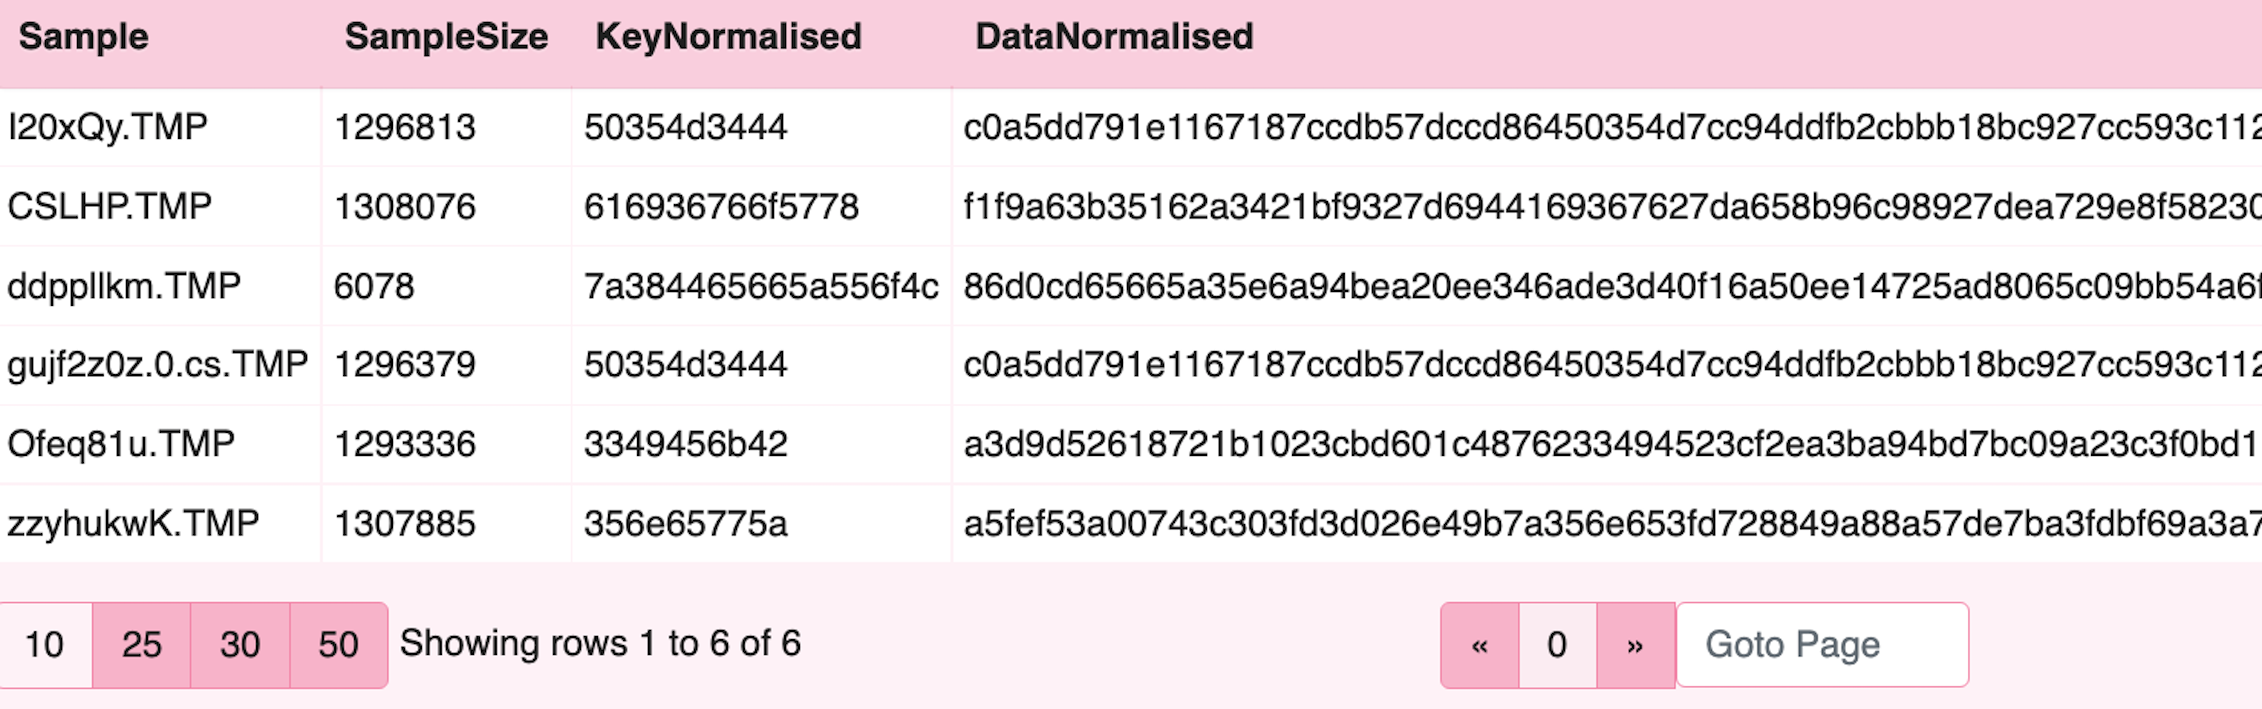Select the row for l20xQy.TMP
The width and height of the screenshot is (2262, 709).
point(105,127)
